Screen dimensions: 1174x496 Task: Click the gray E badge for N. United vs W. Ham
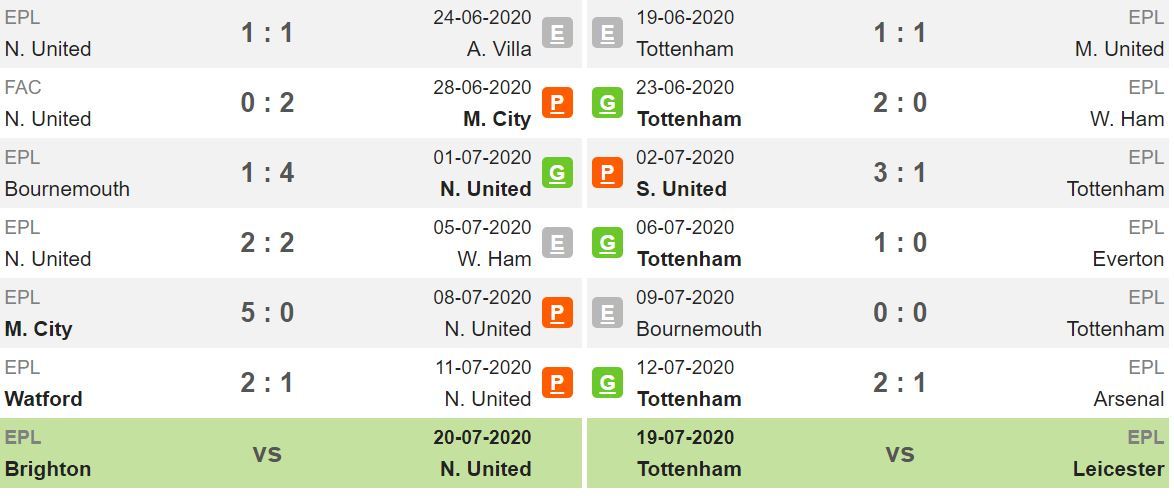[x=558, y=243]
